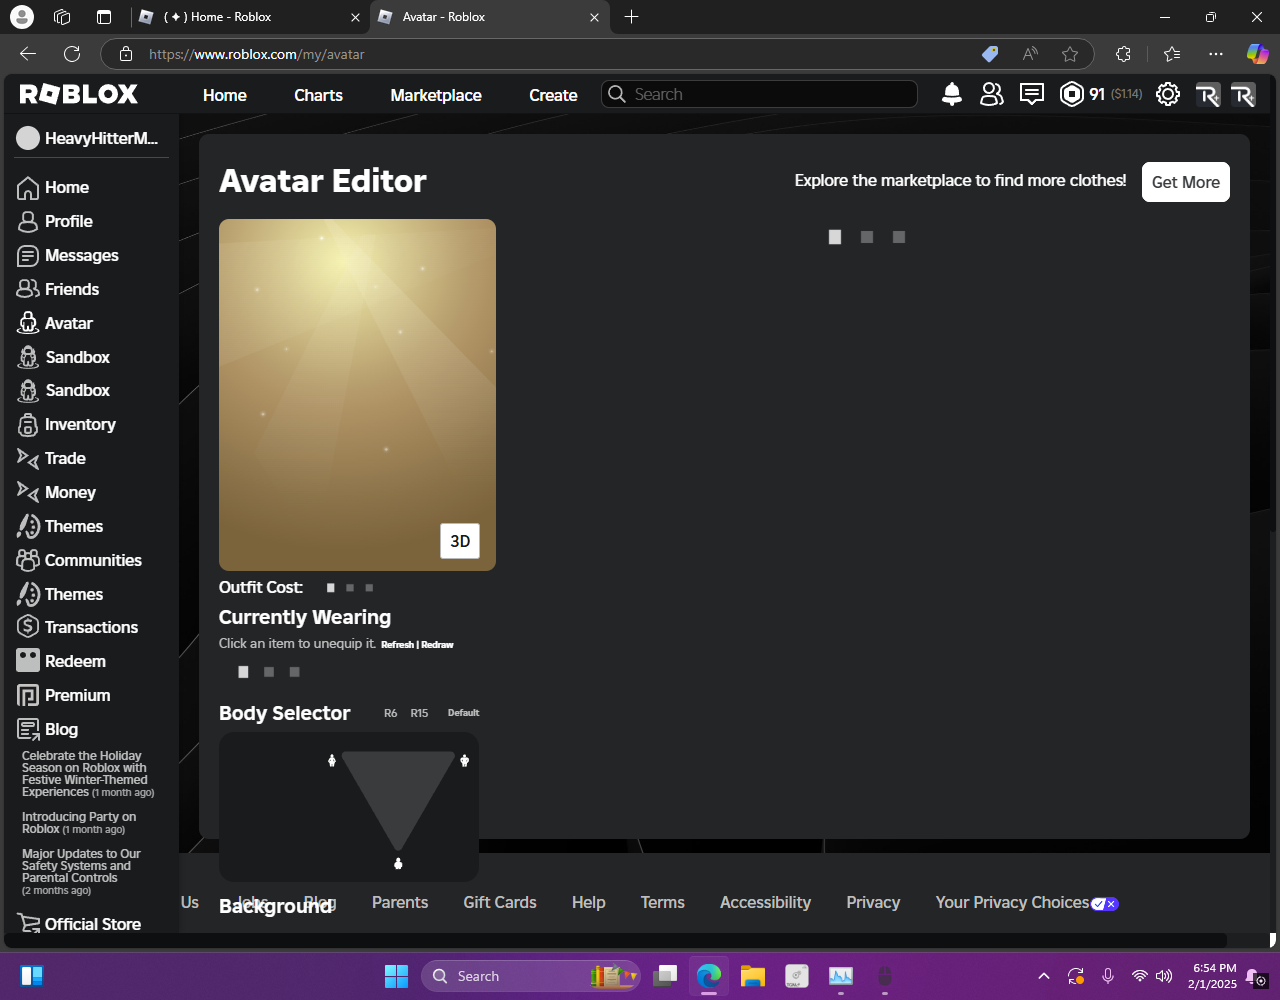Click the Robux balance icon showing 91
Image resolution: width=1280 pixels, height=1000 pixels.
(x=1072, y=95)
